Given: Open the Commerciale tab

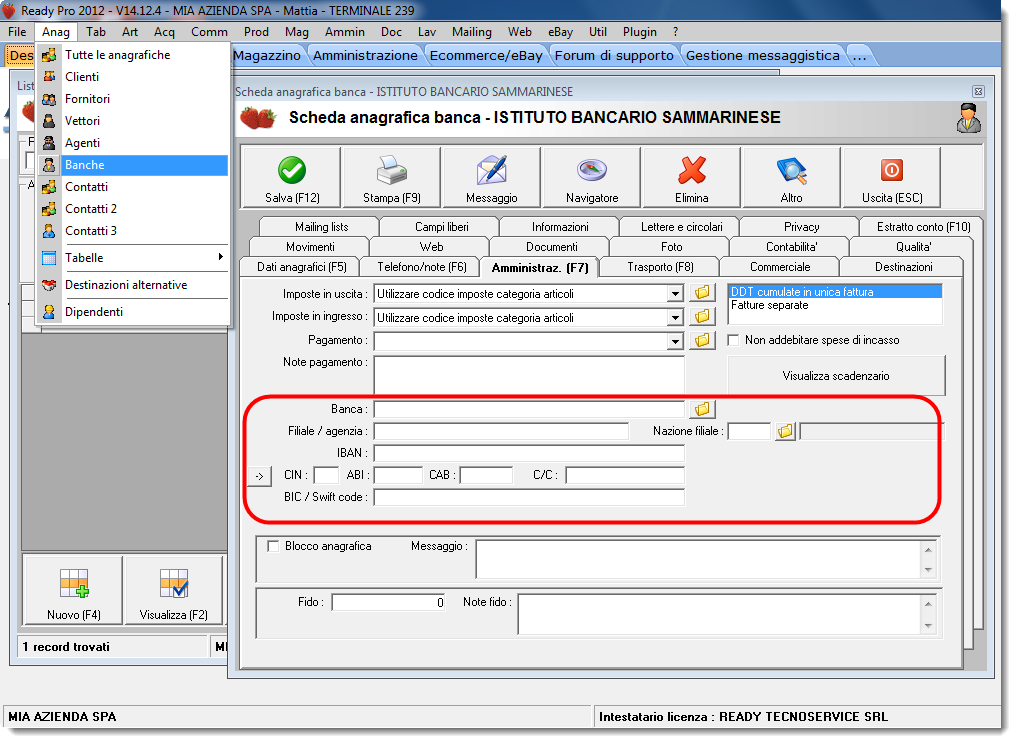Looking at the screenshot, I should click(780, 267).
